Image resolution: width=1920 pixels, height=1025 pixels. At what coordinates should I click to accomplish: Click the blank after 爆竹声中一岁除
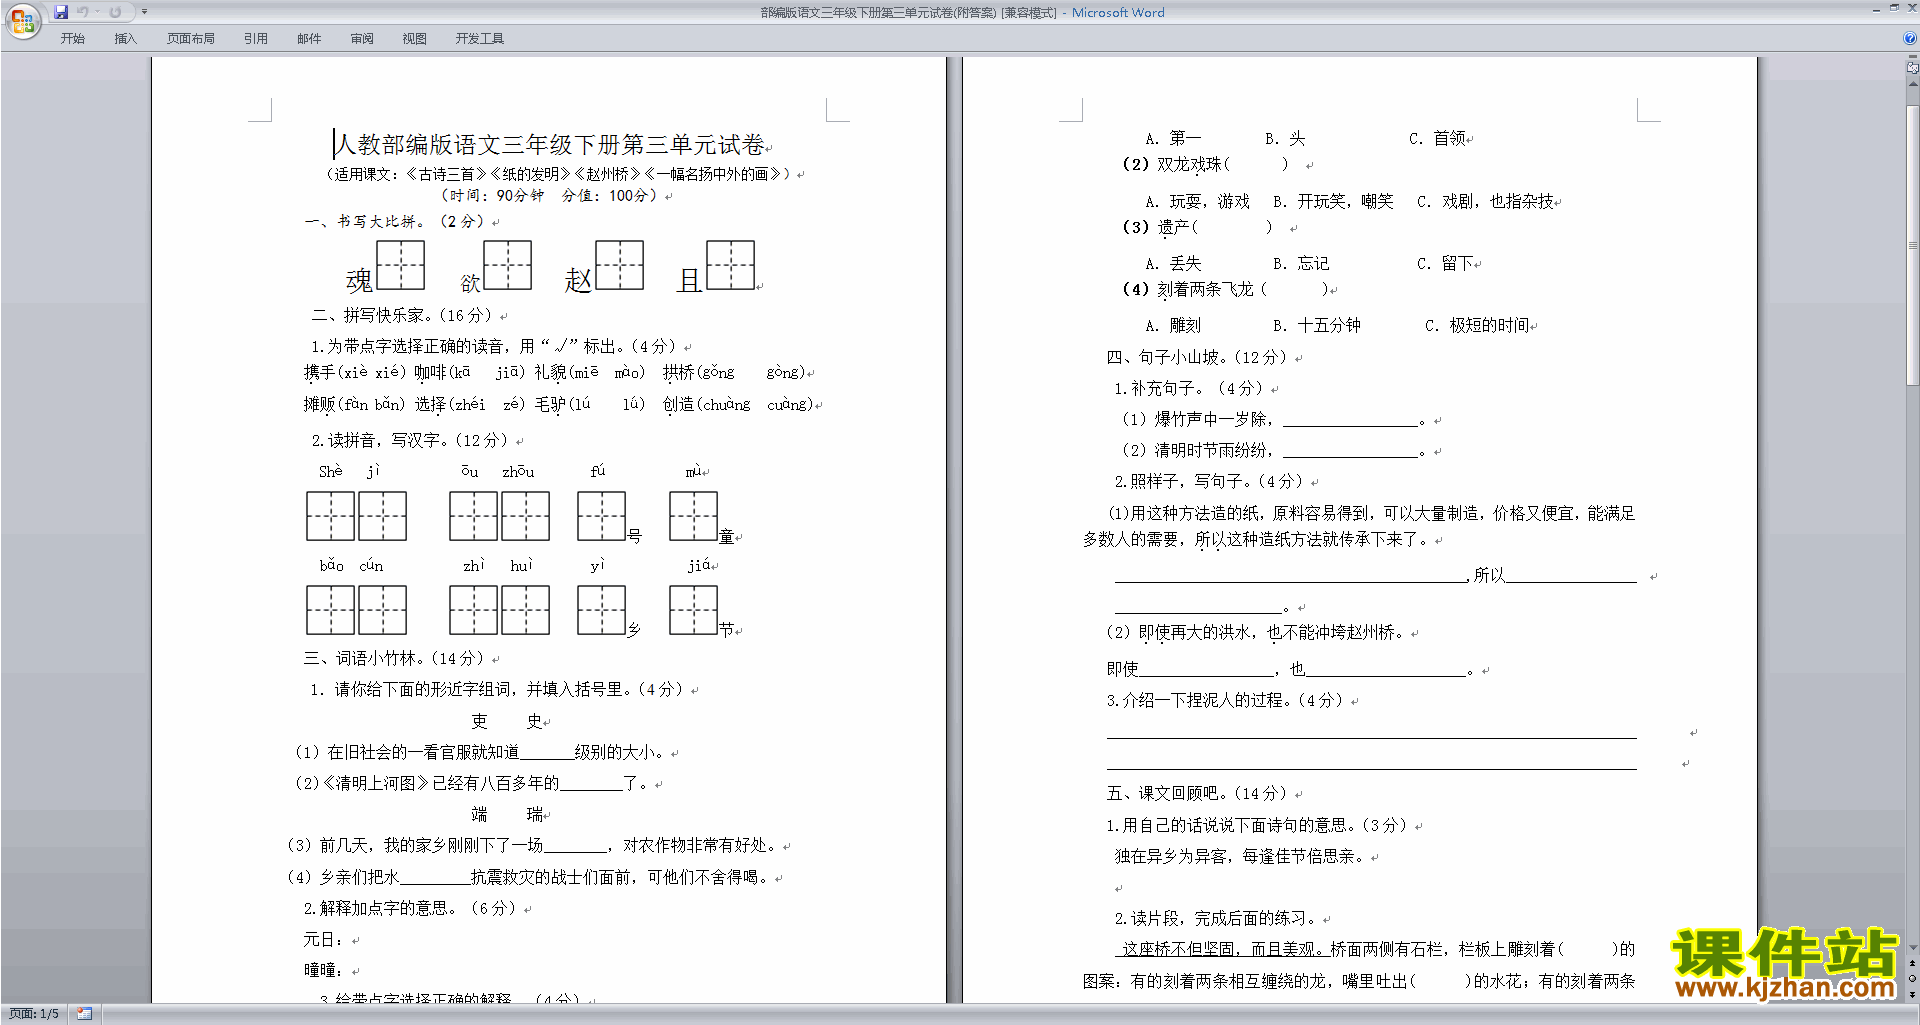click(1351, 419)
